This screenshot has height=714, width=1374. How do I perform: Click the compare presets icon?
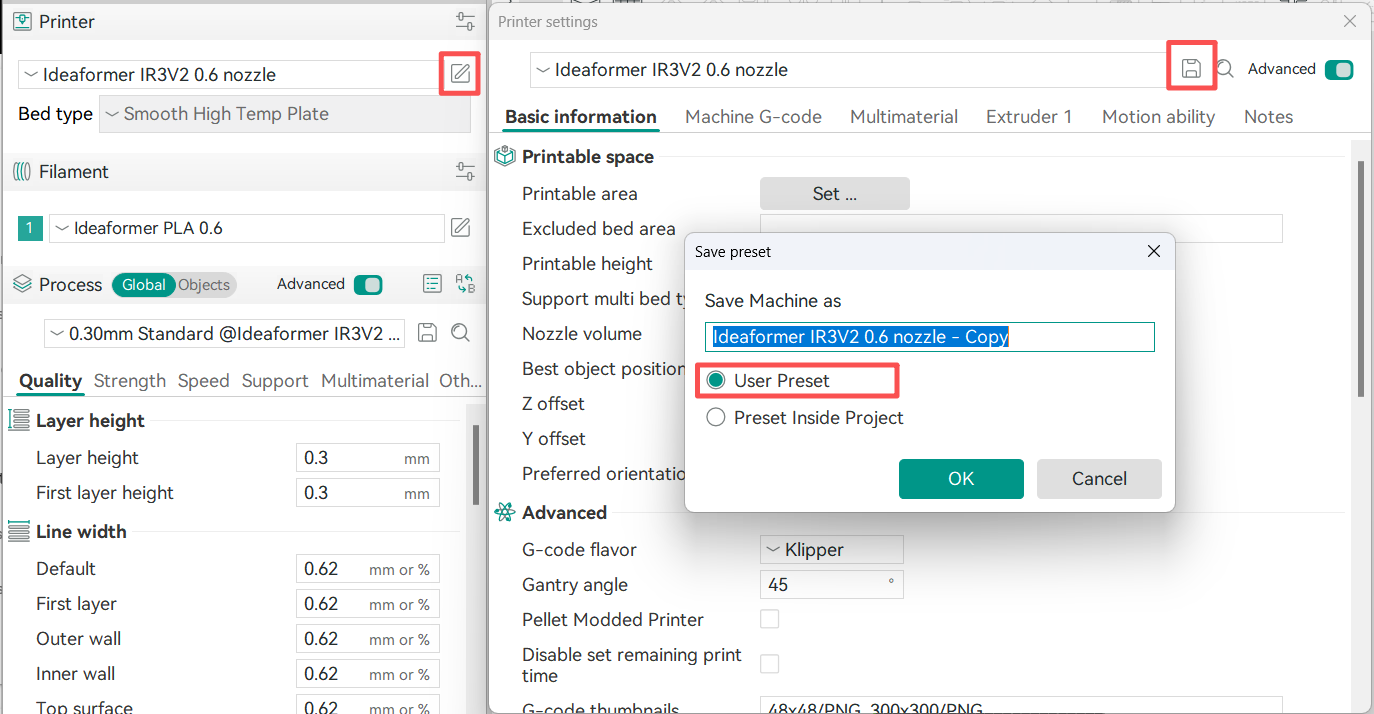pos(465,284)
